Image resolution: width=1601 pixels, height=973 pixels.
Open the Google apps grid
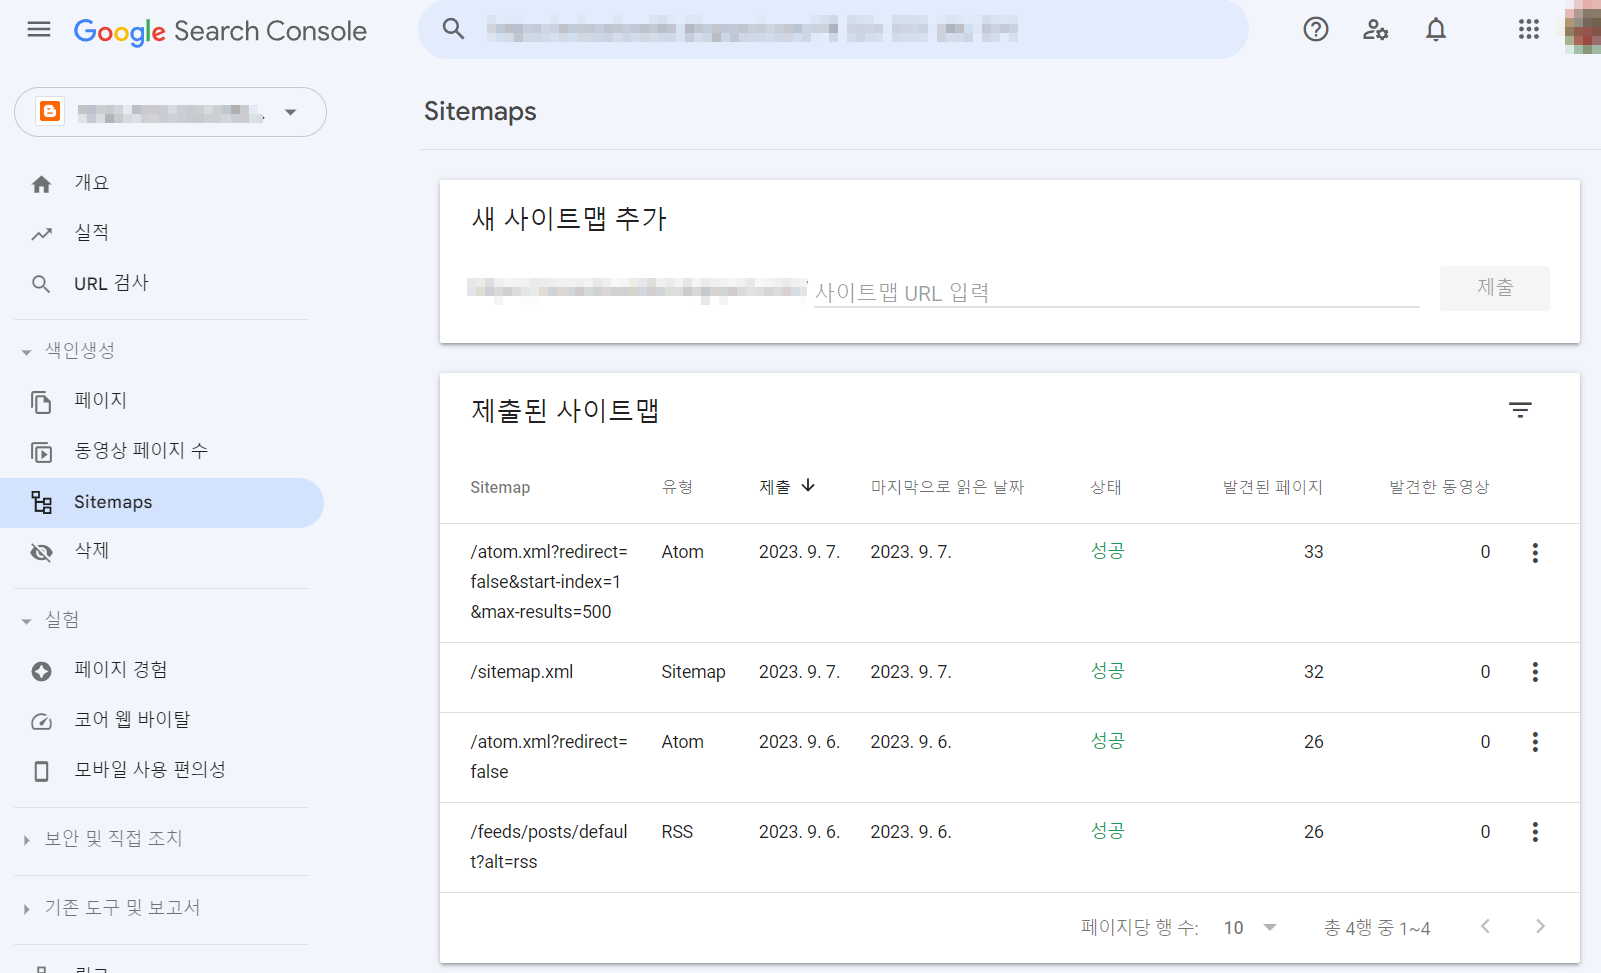click(x=1528, y=29)
